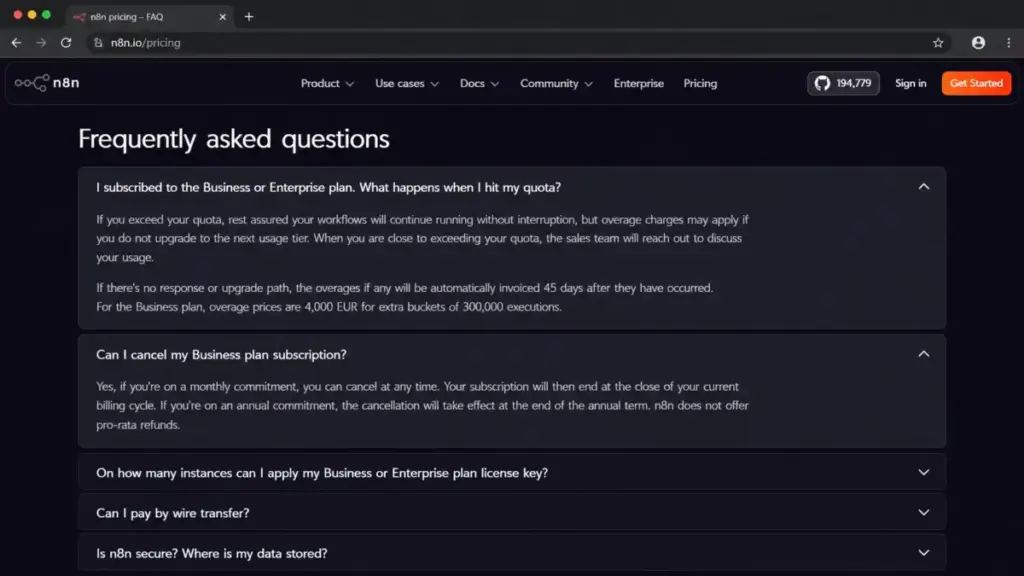Image resolution: width=1024 pixels, height=576 pixels.
Task: Open the Product dropdown menu
Action: [x=327, y=84]
